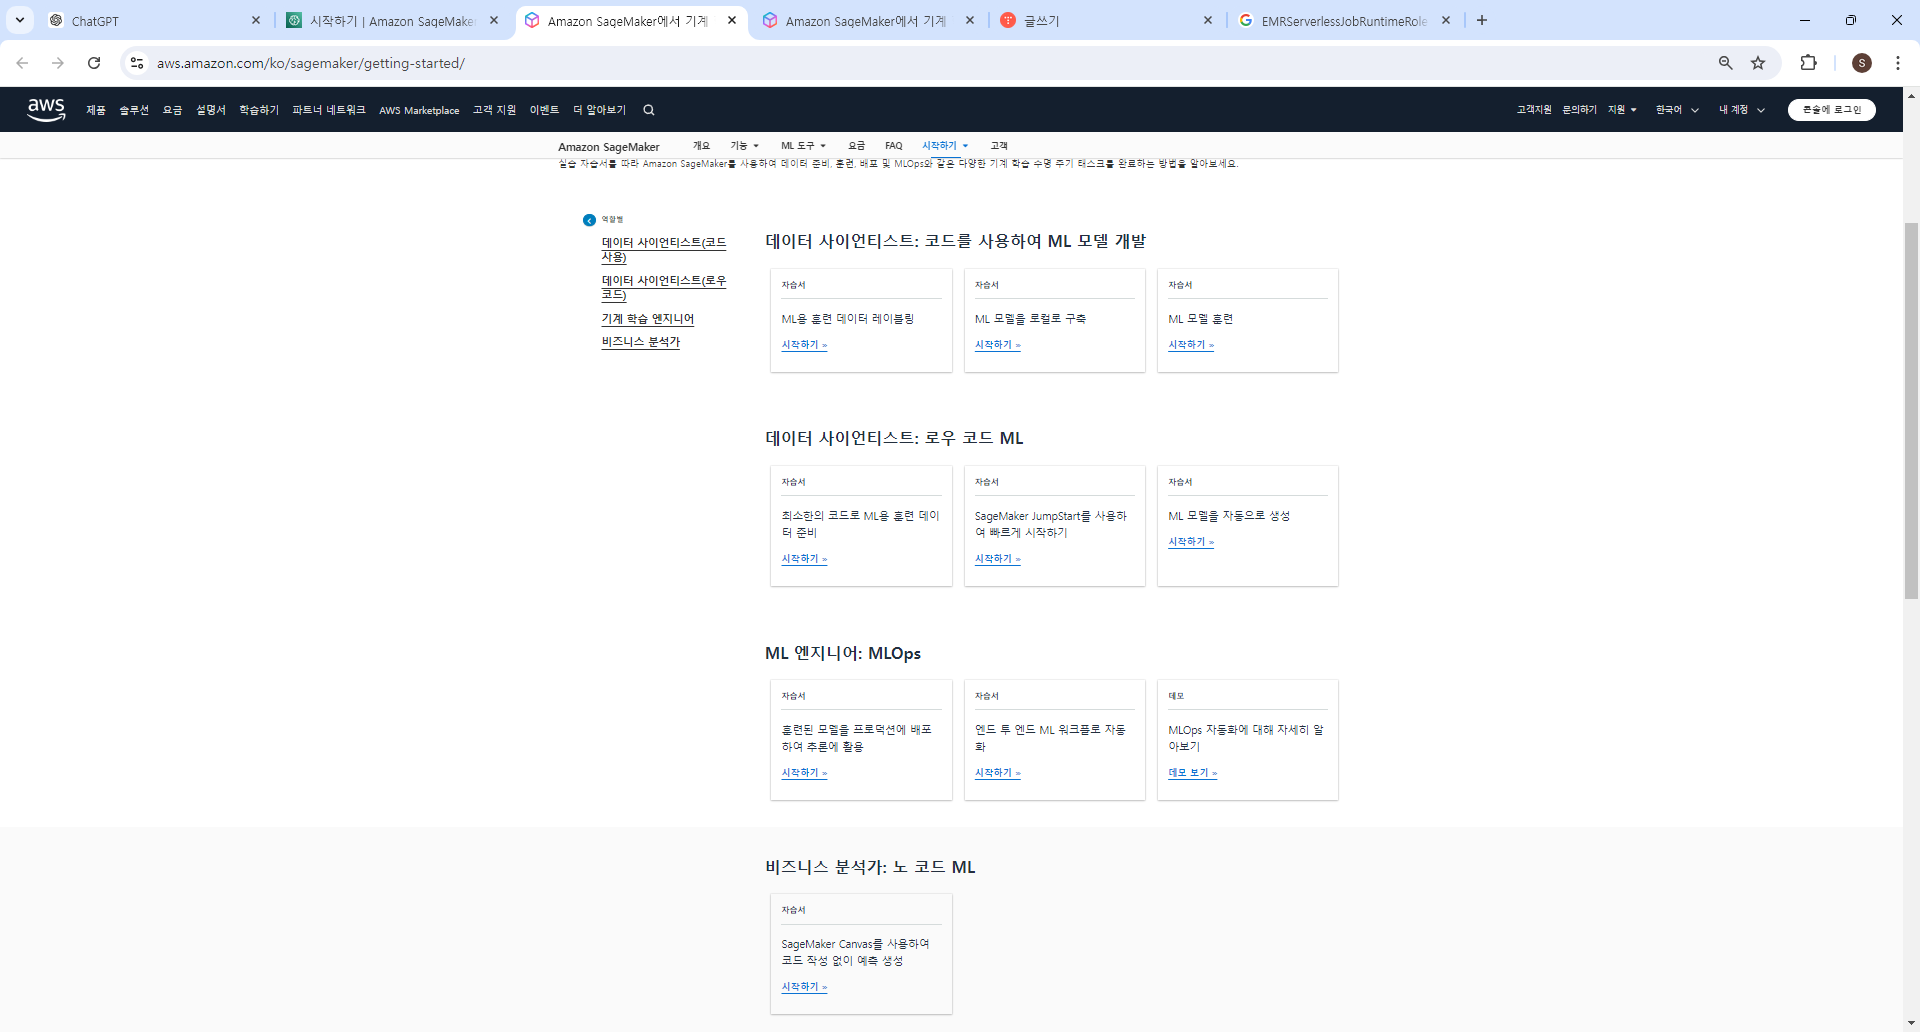Expand the 지원 dropdown in header
Screen dimensions: 1920x1032
(x=1622, y=110)
